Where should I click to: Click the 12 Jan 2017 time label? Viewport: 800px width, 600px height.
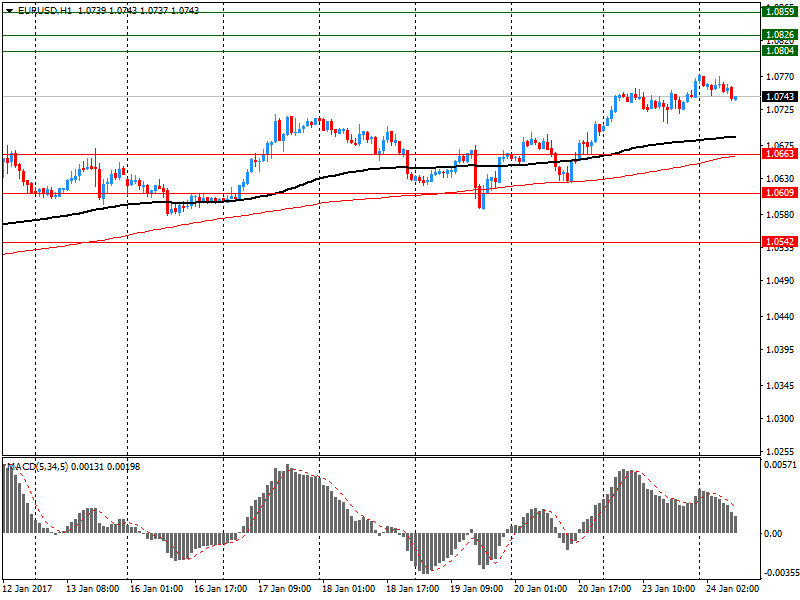point(28,588)
